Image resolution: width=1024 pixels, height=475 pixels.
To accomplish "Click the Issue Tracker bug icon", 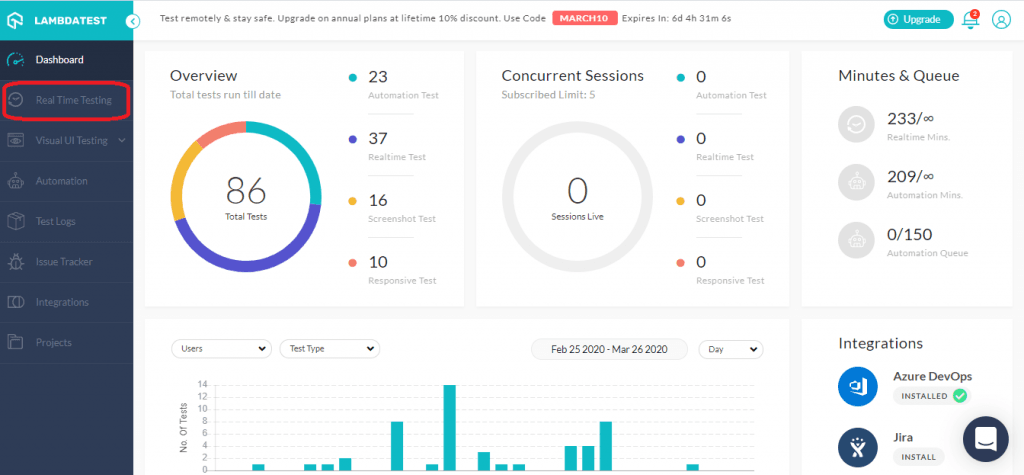I will 16,262.
